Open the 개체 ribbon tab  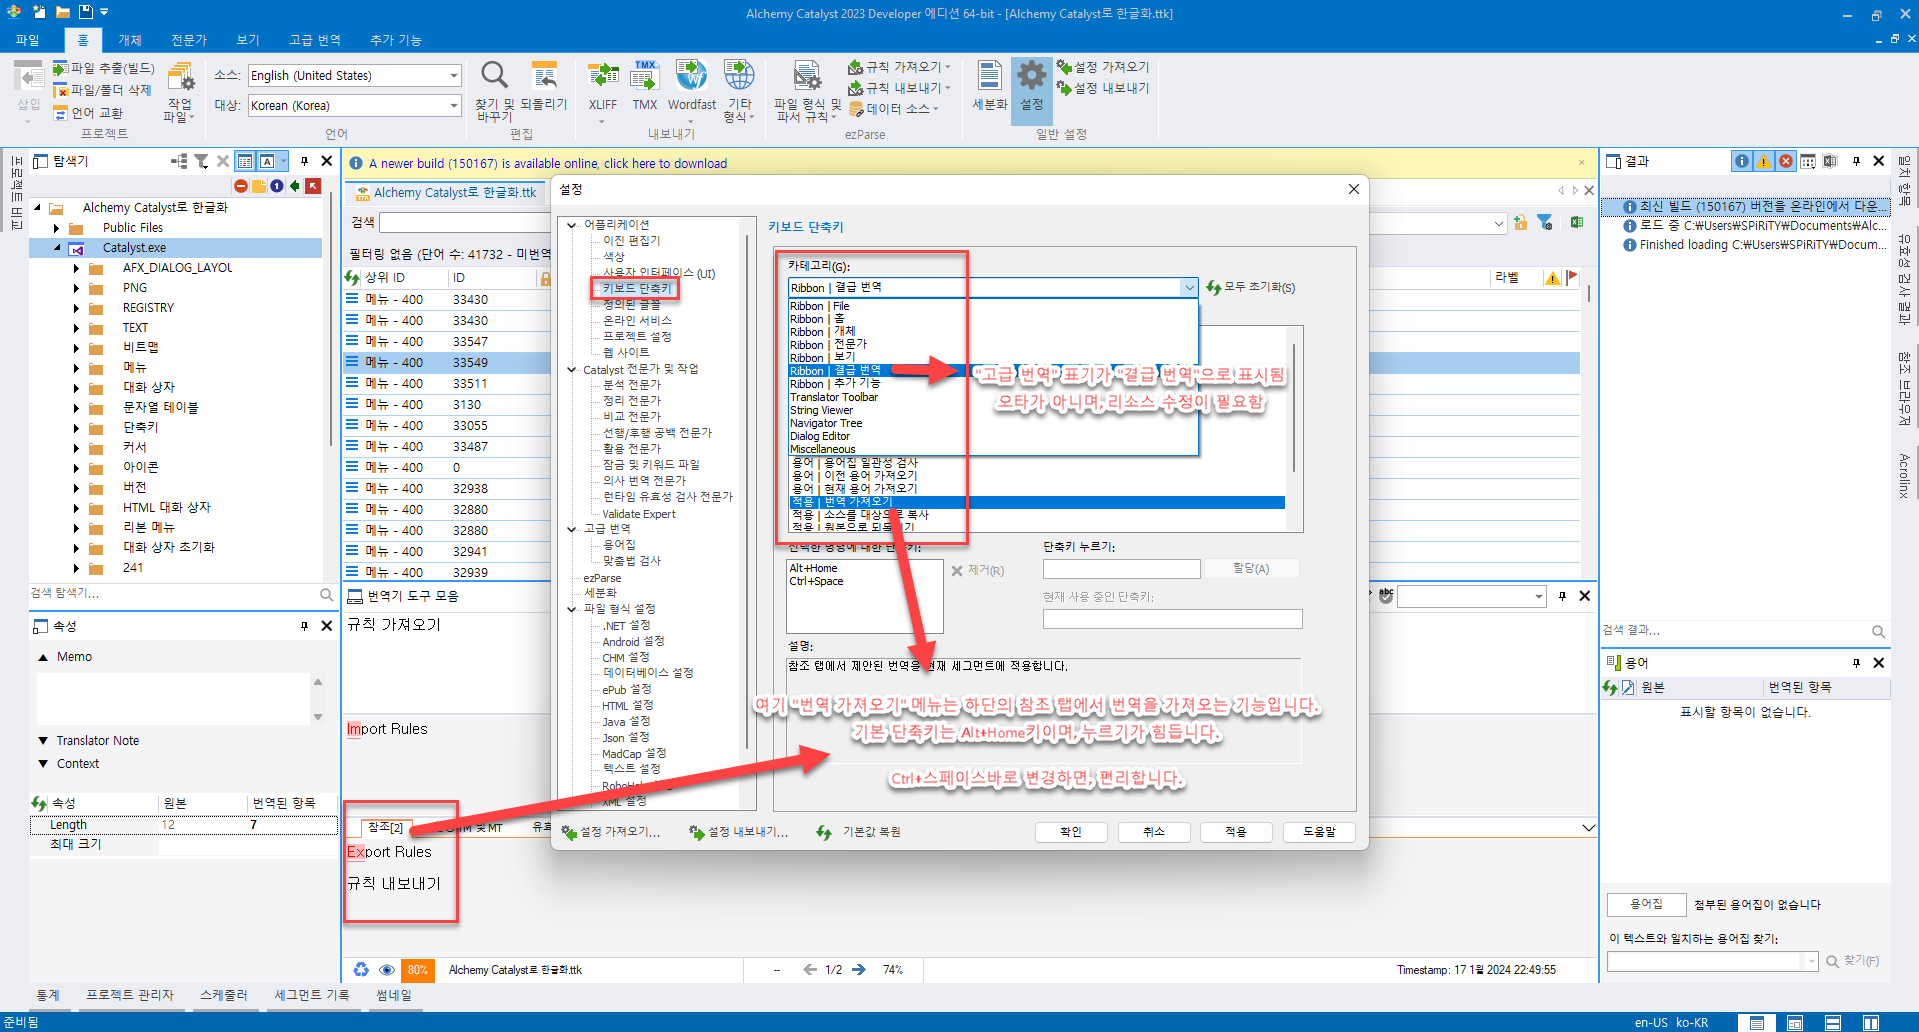click(130, 40)
